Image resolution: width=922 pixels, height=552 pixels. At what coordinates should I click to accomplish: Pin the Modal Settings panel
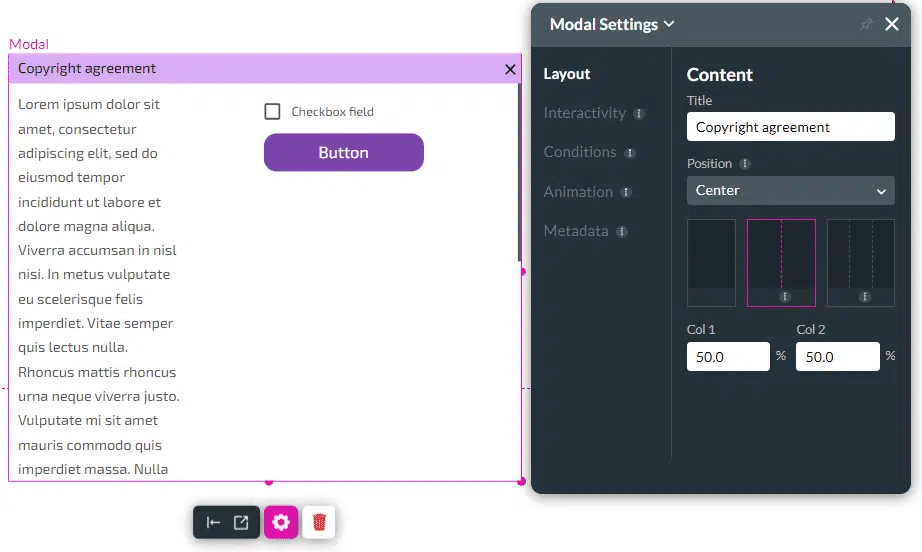coord(866,24)
